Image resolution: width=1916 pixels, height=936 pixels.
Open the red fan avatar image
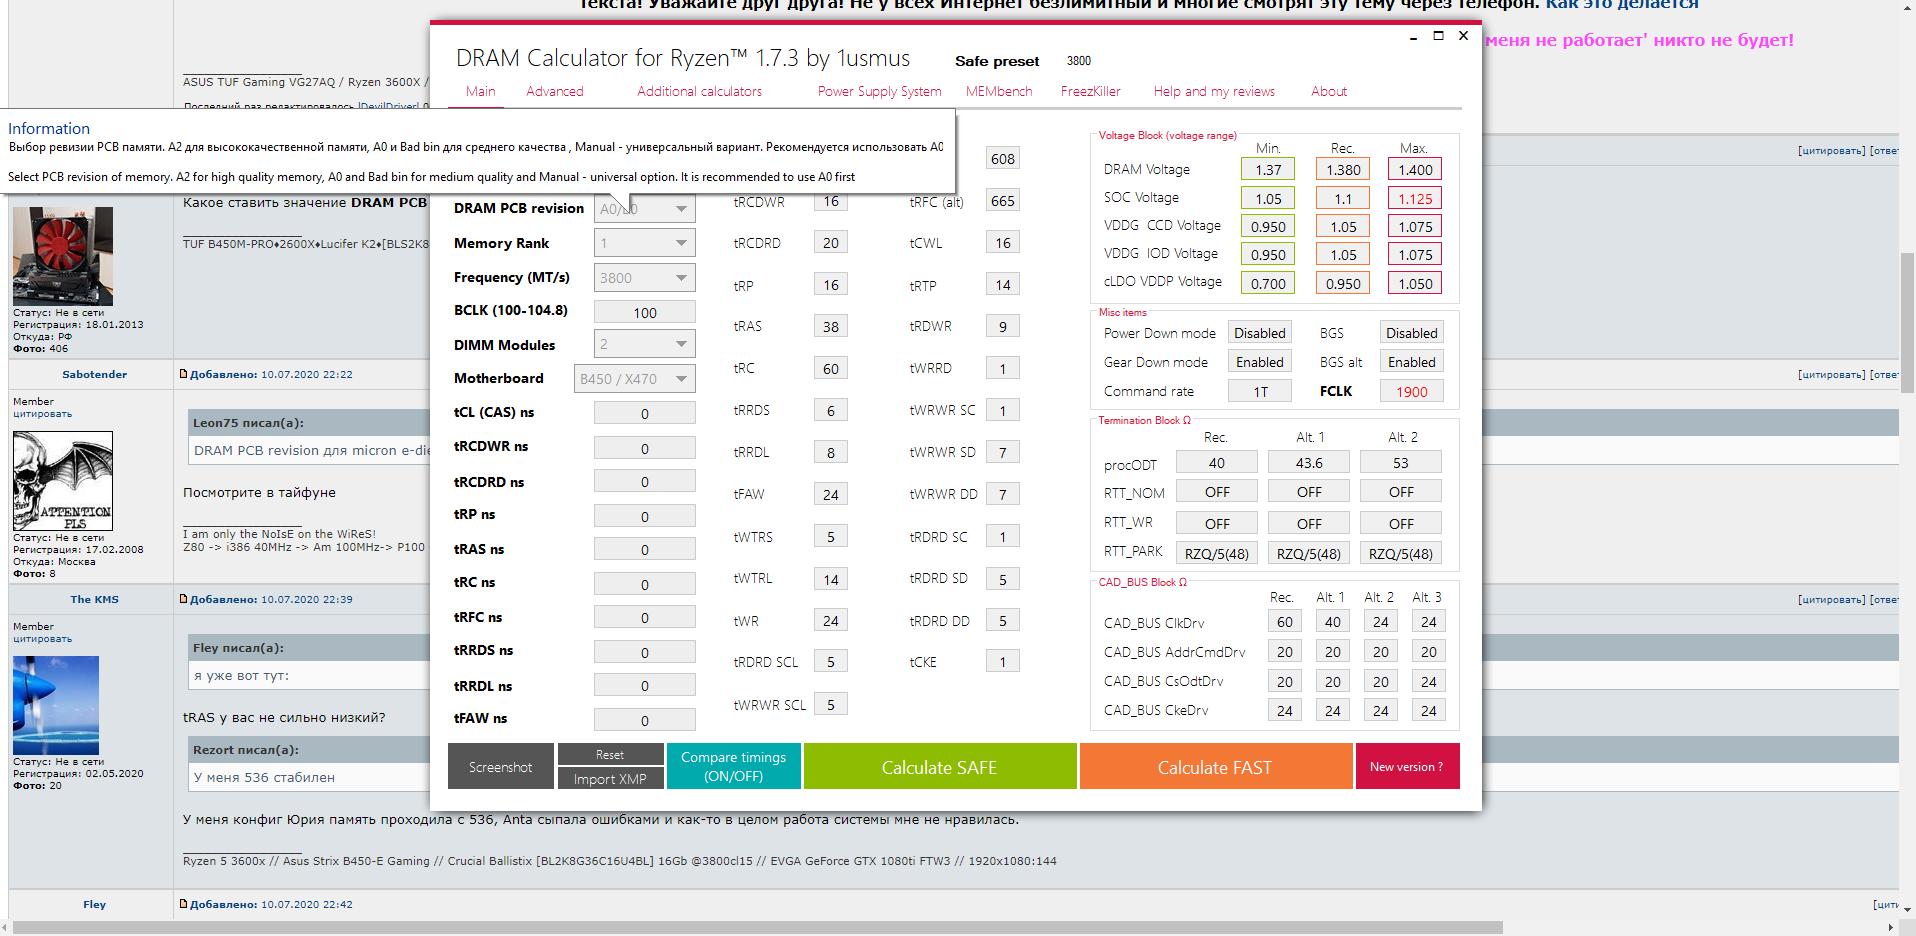63,256
